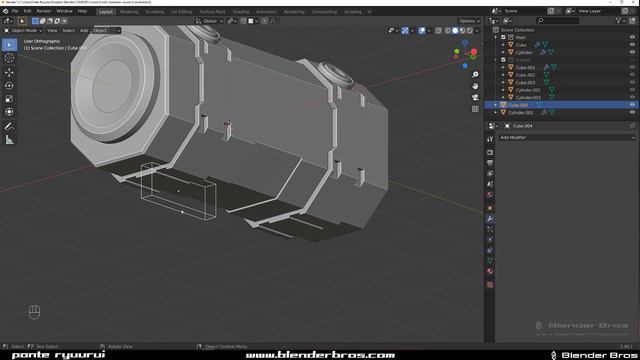Hide the Main collection with eye icon
Screen dimensions: 640x360
pyautogui.click(x=632, y=37)
